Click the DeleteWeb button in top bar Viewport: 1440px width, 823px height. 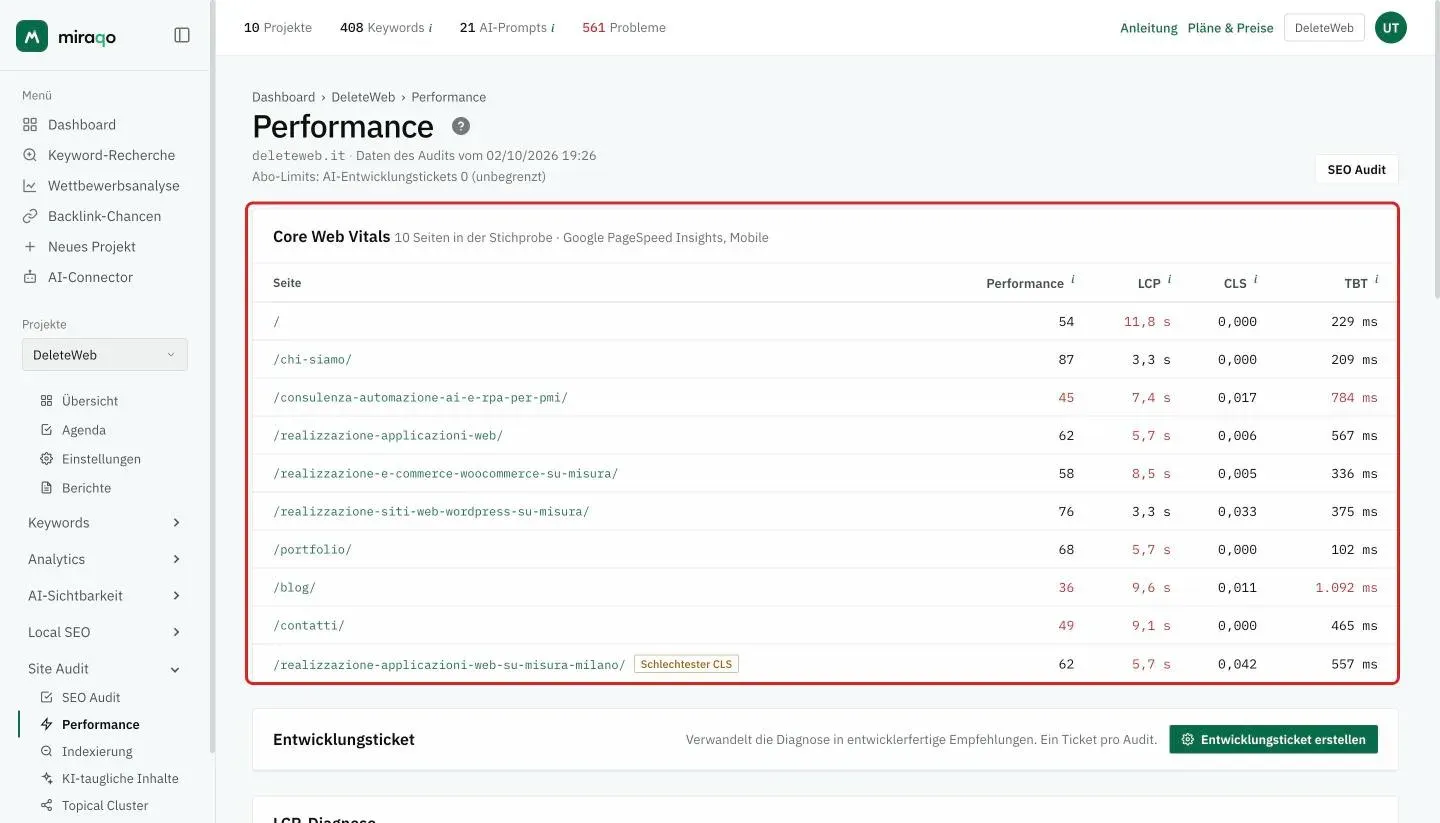[x=1324, y=28]
